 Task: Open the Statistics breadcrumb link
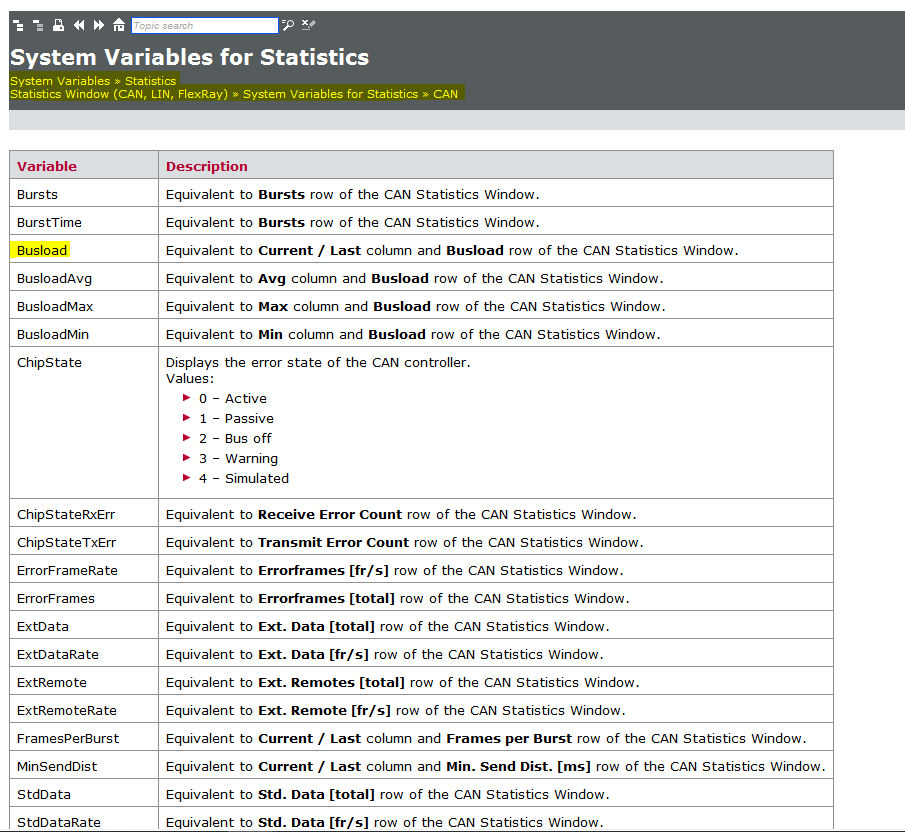click(150, 81)
